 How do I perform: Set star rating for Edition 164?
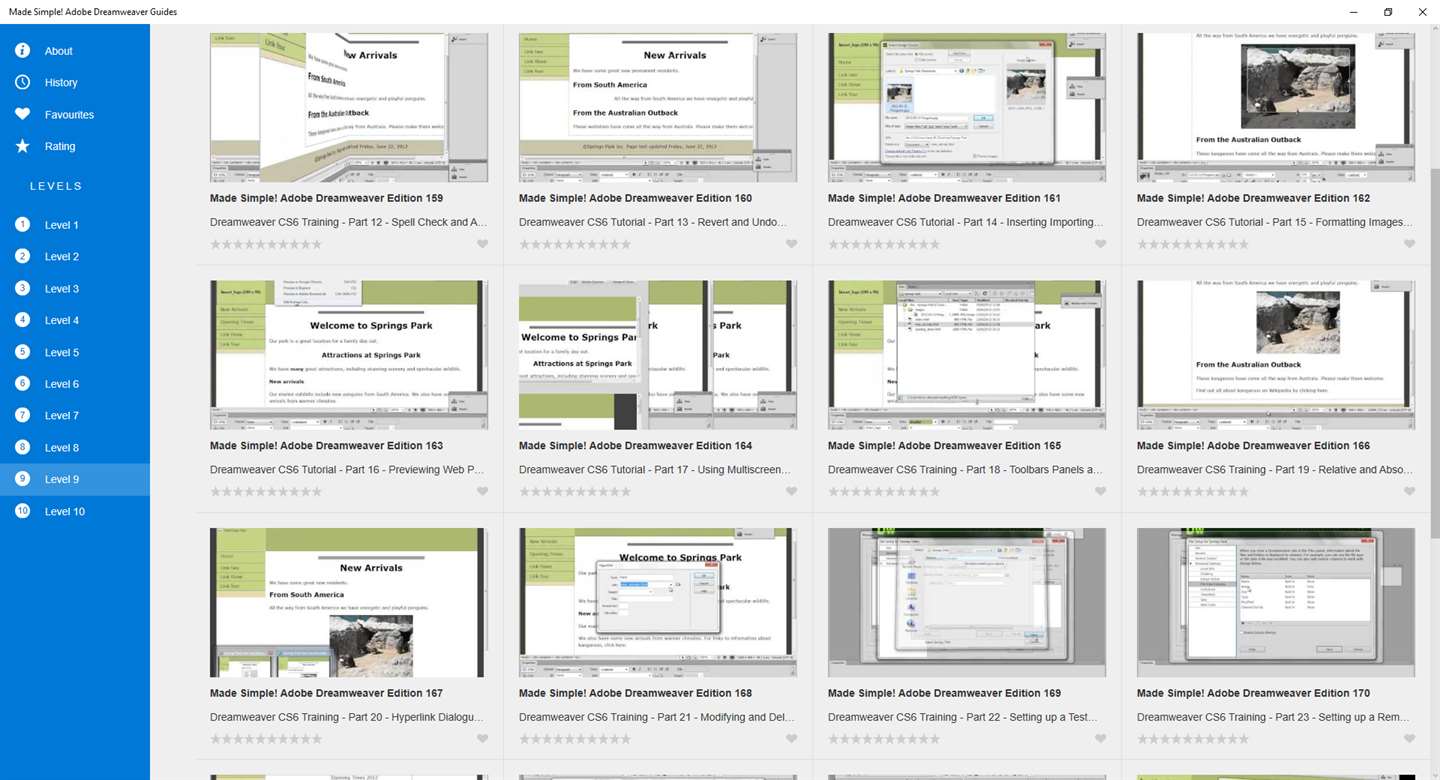point(575,491)
